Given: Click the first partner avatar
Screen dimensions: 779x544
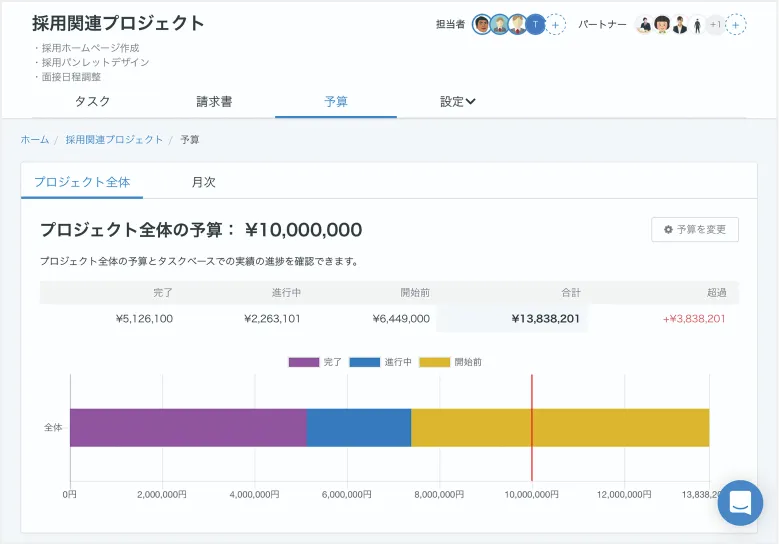Looking at the screenshot, I should 645,25.
